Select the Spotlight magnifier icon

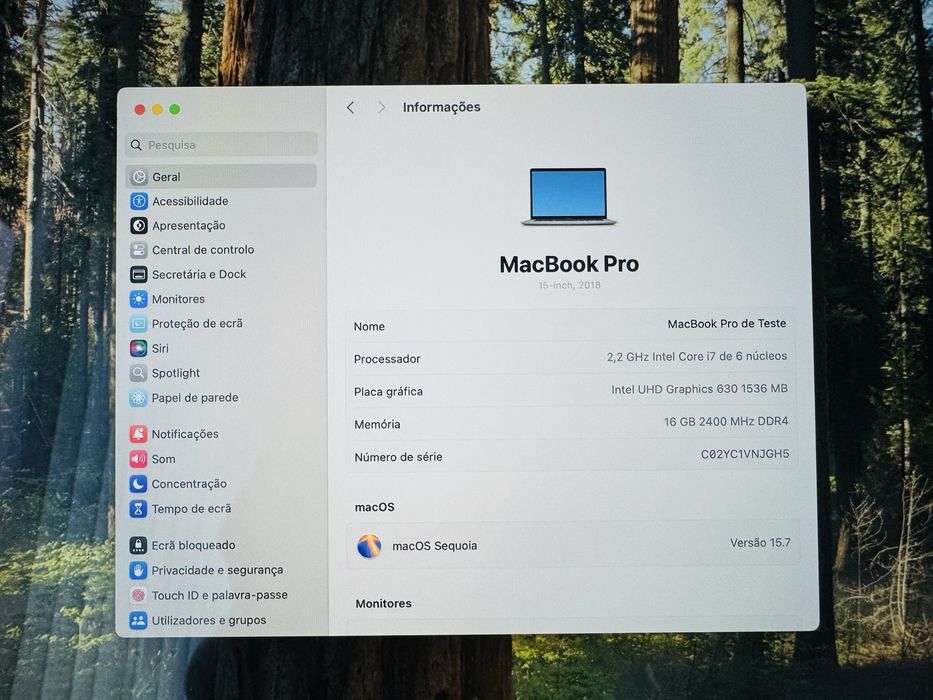tap(139, 373)
